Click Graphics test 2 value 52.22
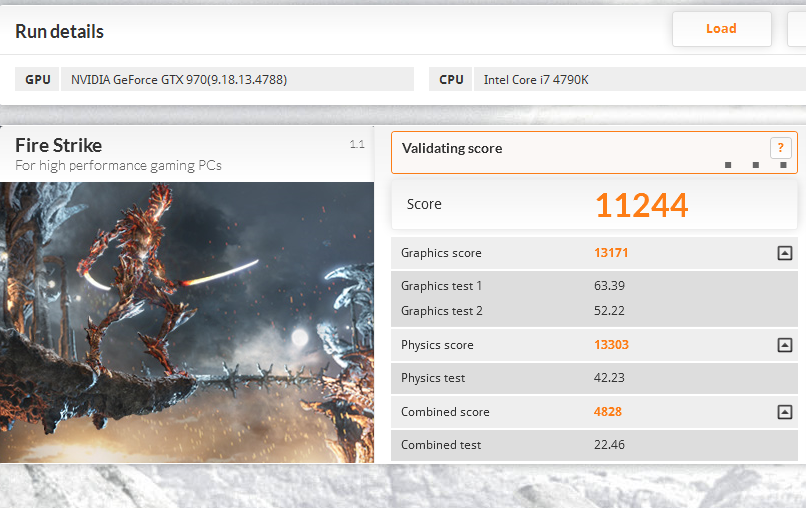Image resolution: width=806 pixels, height=508 pixels. (x=609, y=311)
